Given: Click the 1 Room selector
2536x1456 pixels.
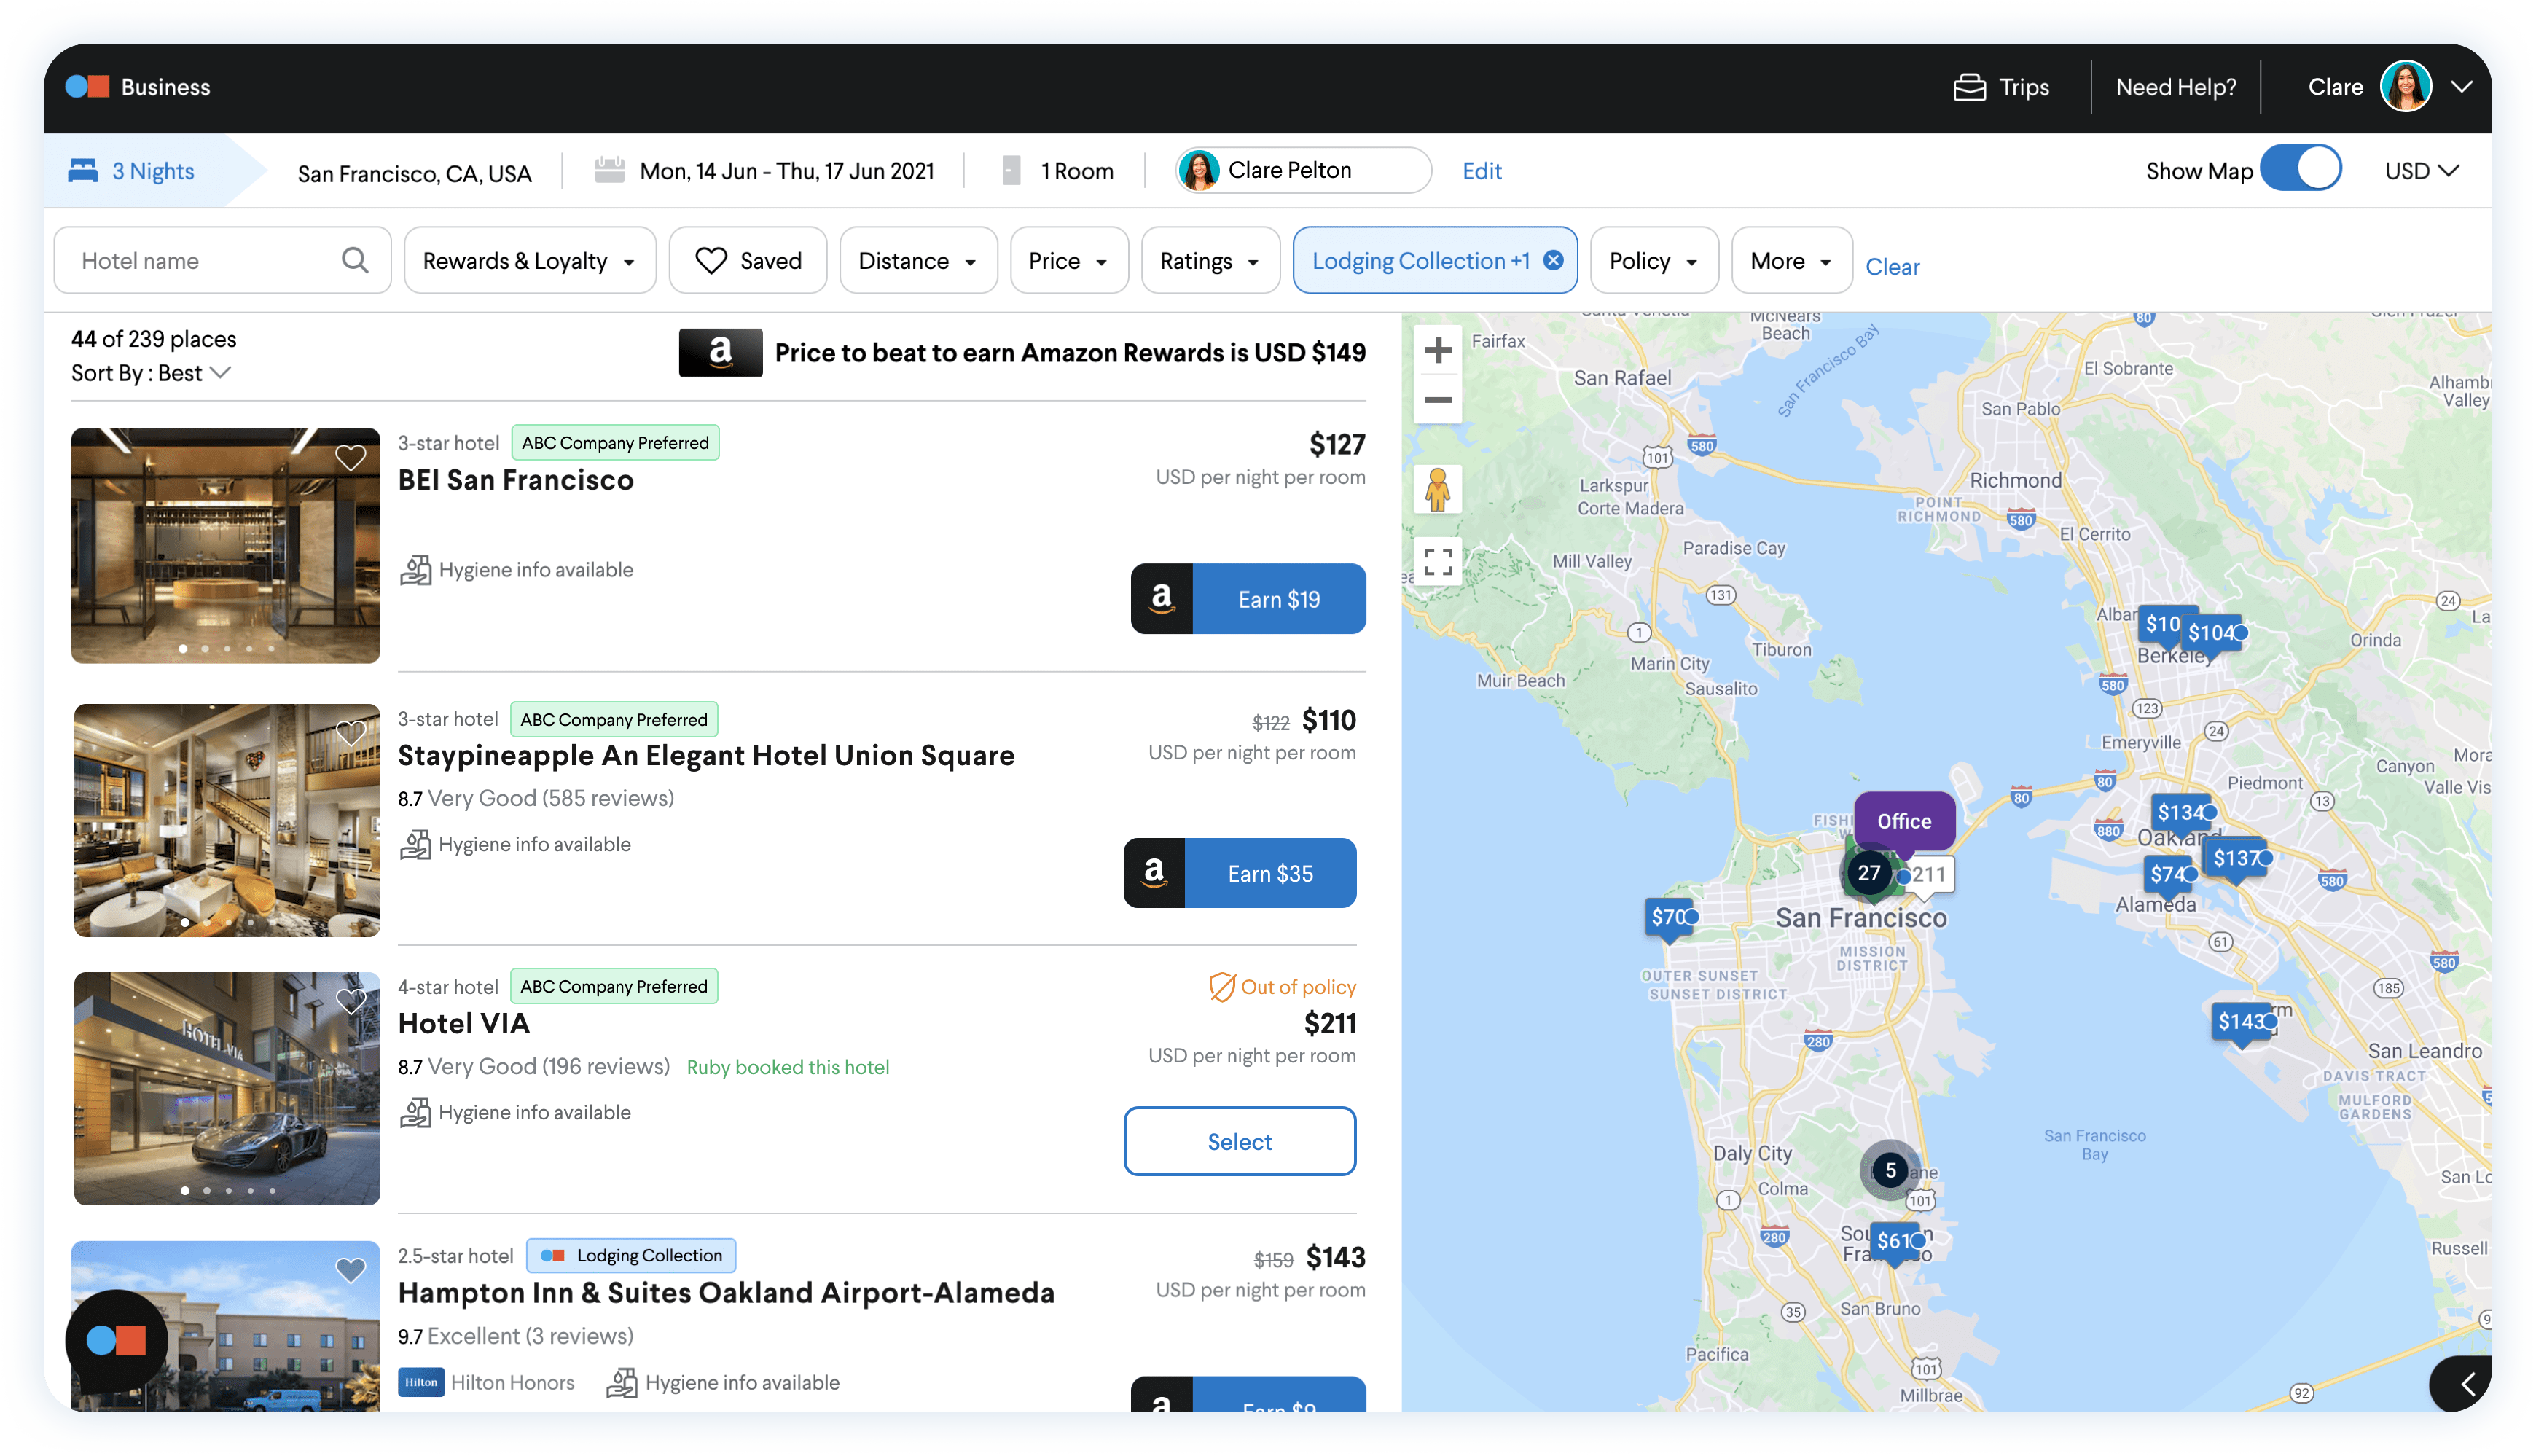Looking at the screenshot, I should point(1058,171).
